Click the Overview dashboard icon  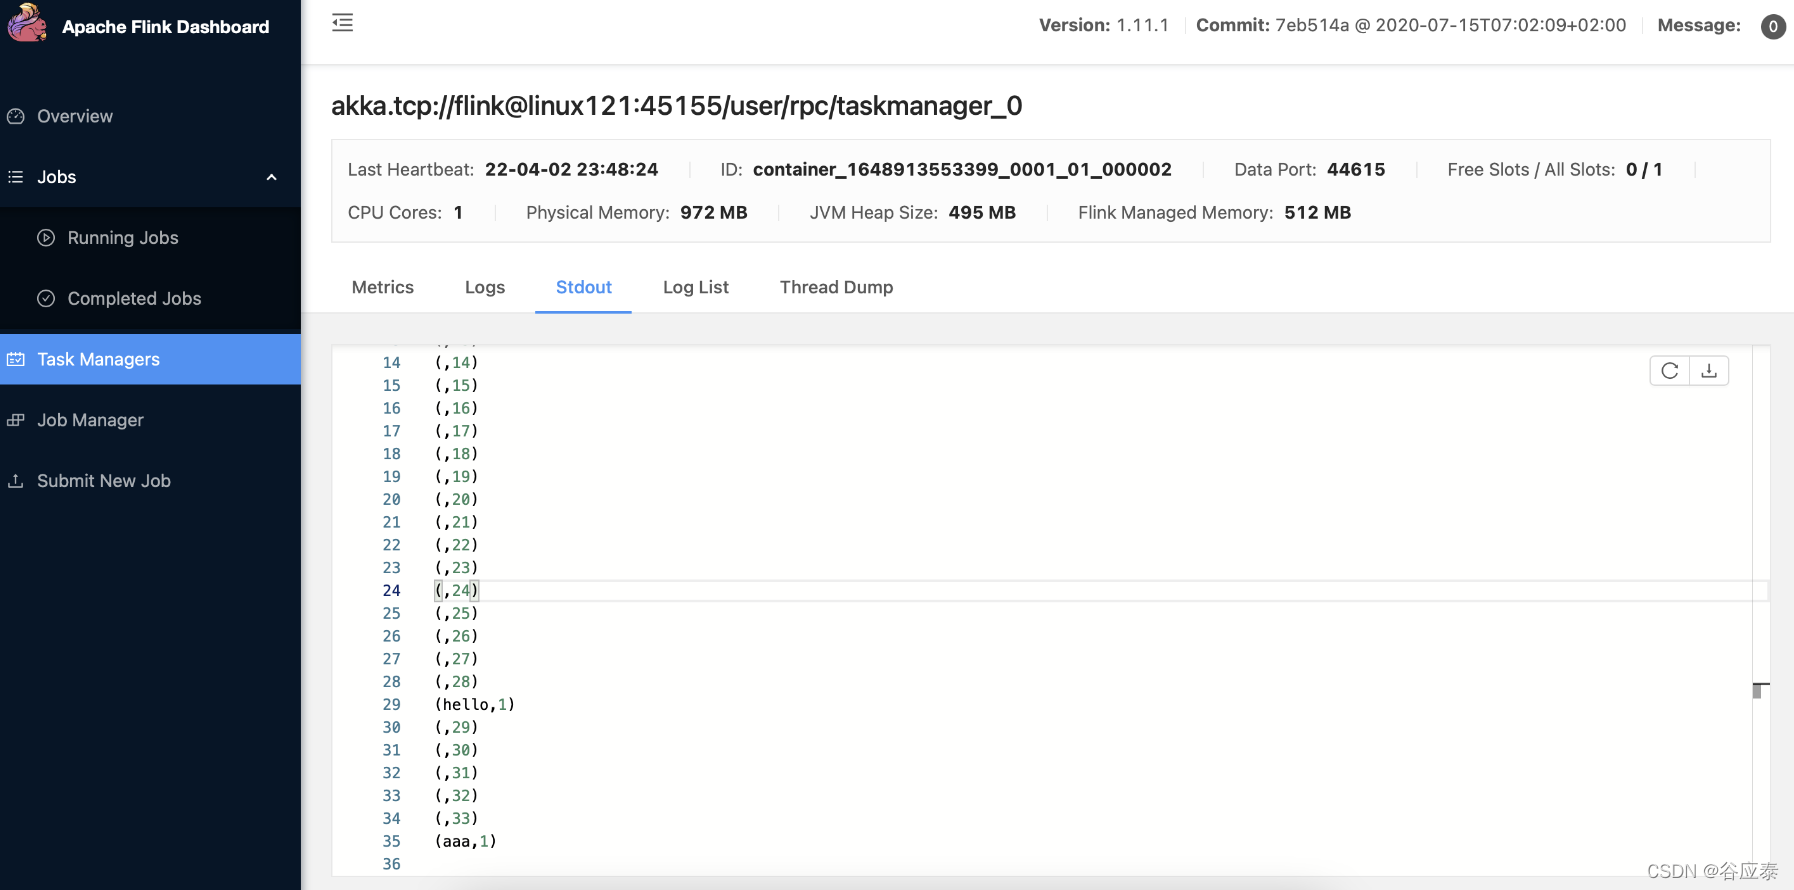[x=16, y=116]
